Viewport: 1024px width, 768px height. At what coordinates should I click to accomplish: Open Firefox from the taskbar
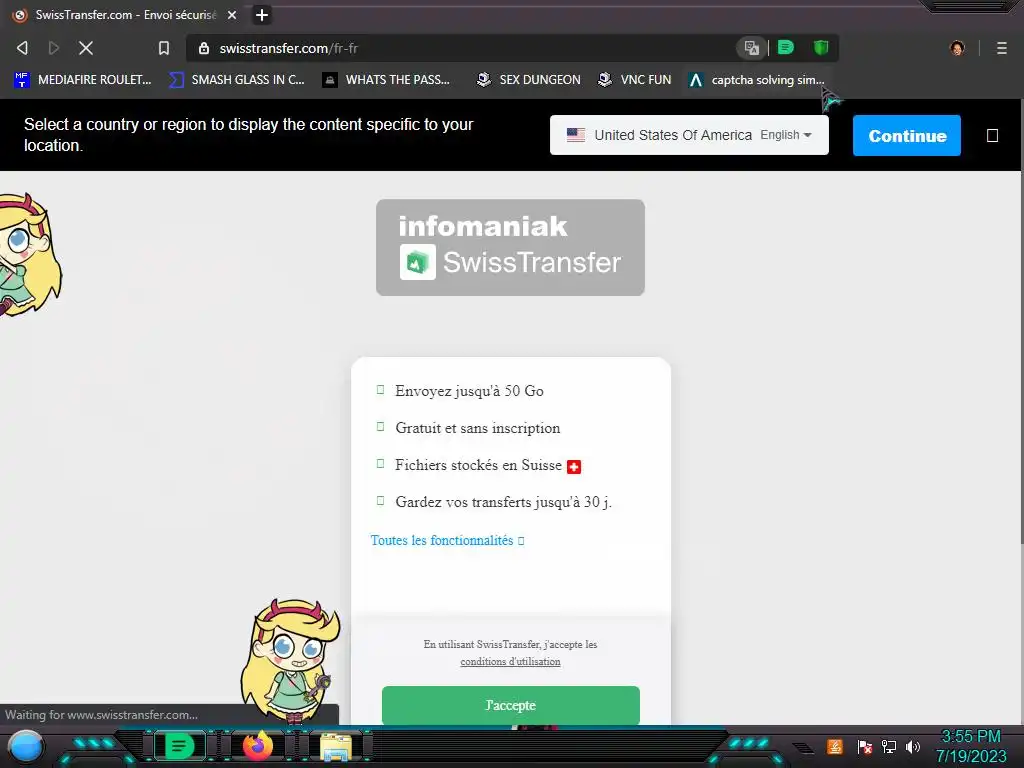tap(257, 746)
